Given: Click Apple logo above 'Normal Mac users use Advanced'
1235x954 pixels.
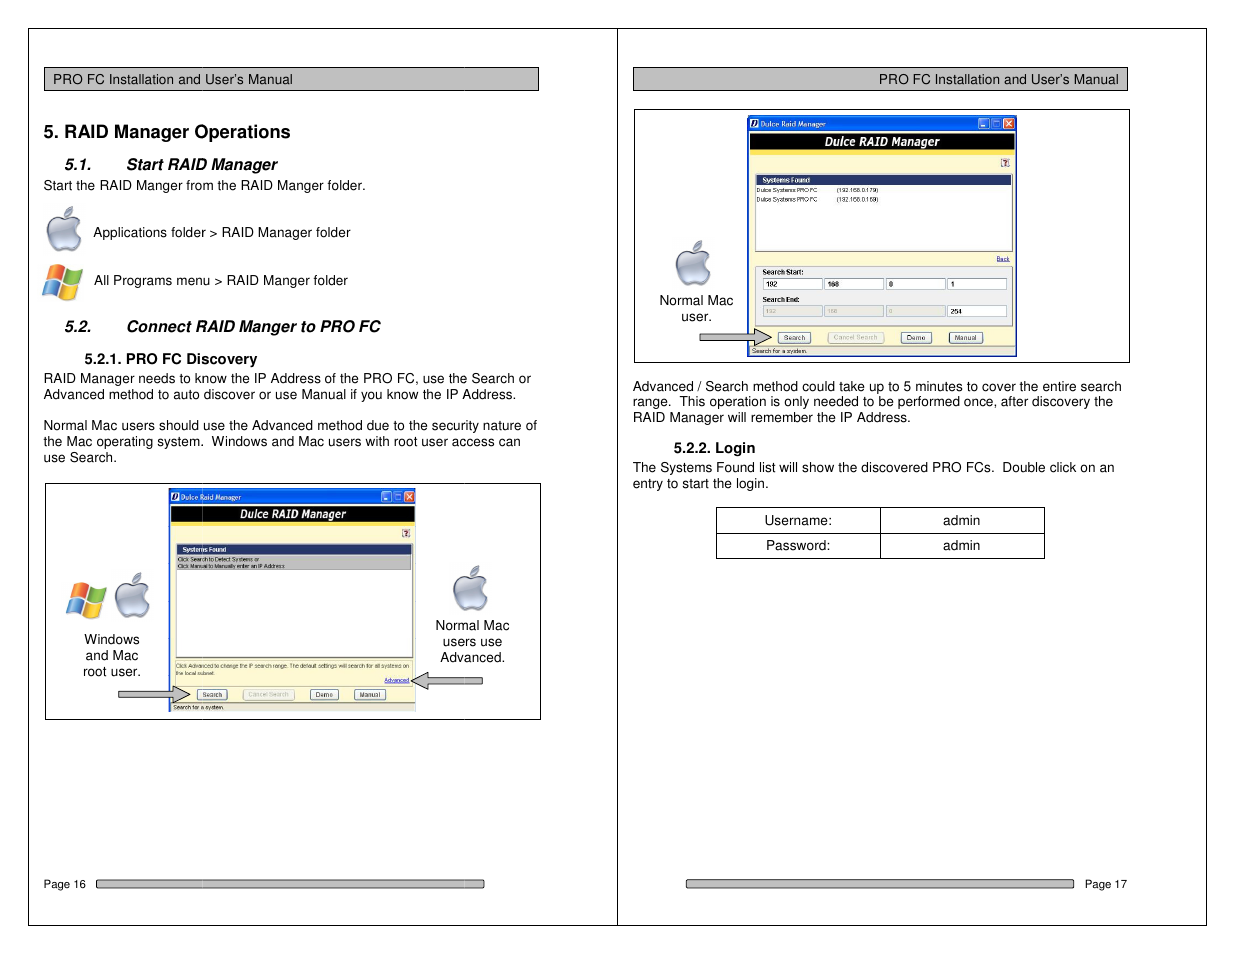Looking at the screenshot, I should coord(470,588).
